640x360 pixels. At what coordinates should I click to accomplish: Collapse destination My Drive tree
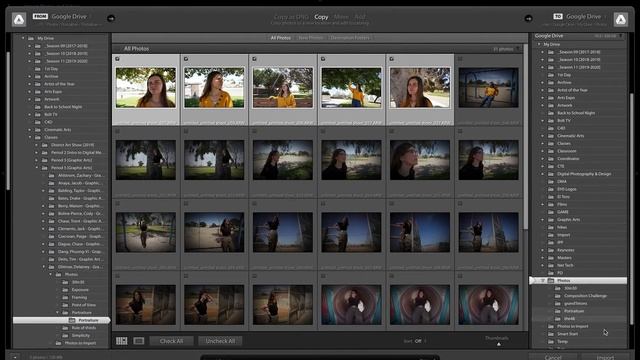539,44
